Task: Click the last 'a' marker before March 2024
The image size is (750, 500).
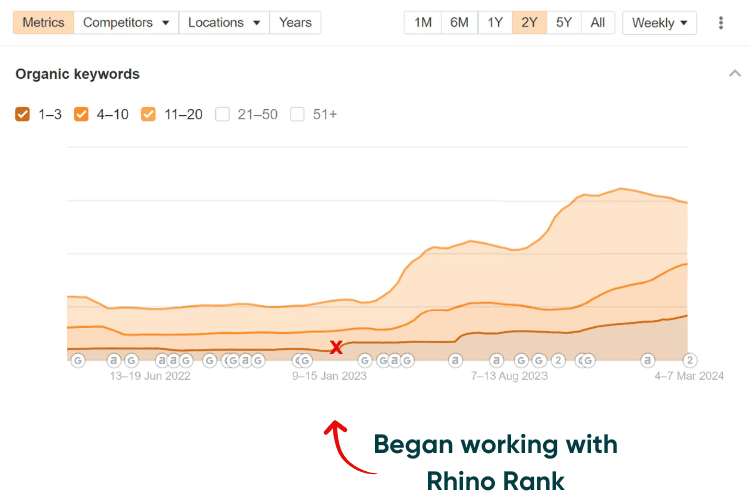Action: (648, 360)
